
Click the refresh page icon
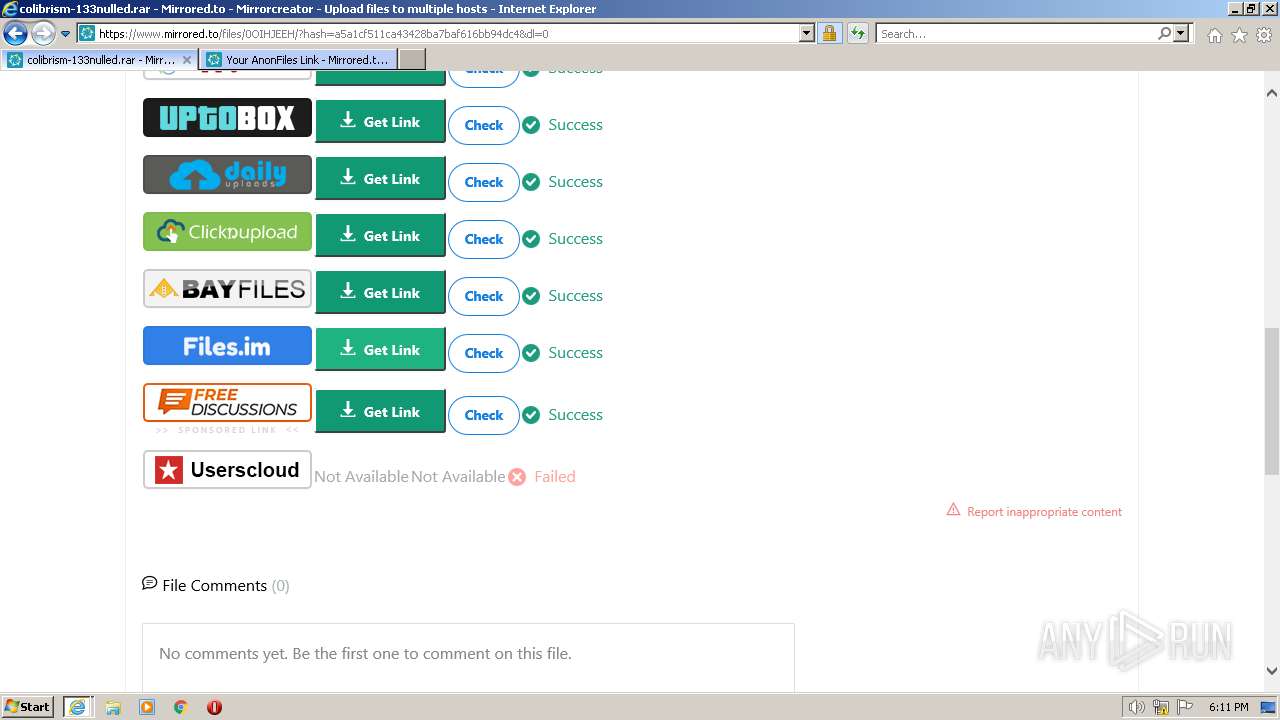857,33
